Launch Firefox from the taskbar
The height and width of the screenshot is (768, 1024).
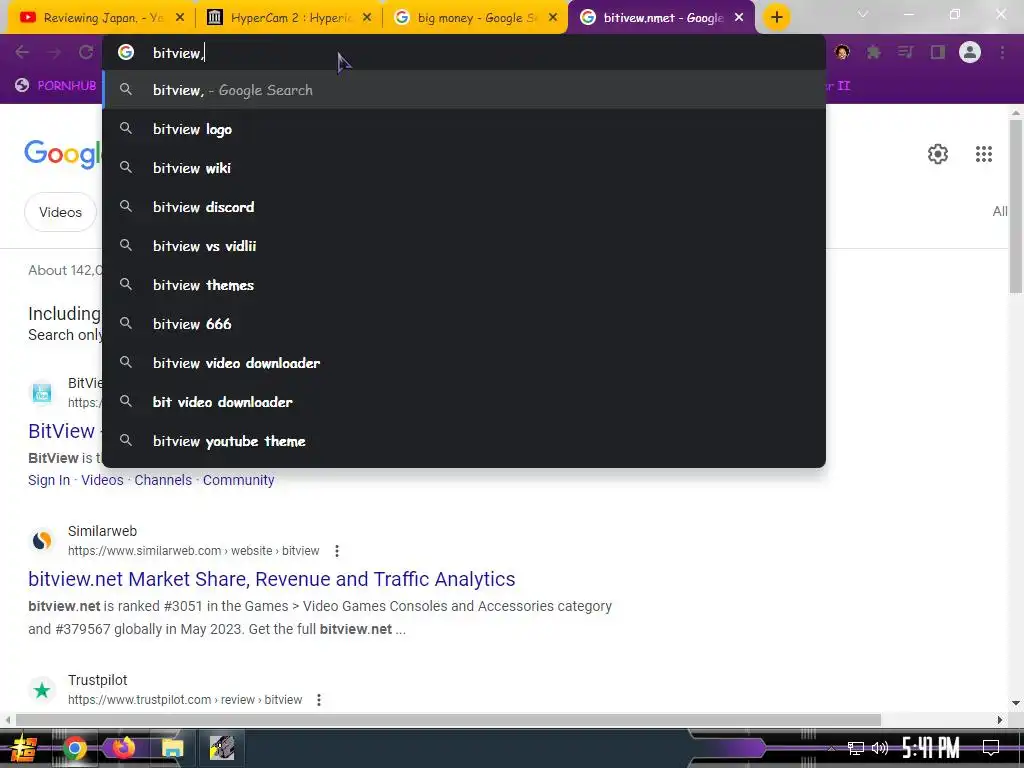point(123,748)
